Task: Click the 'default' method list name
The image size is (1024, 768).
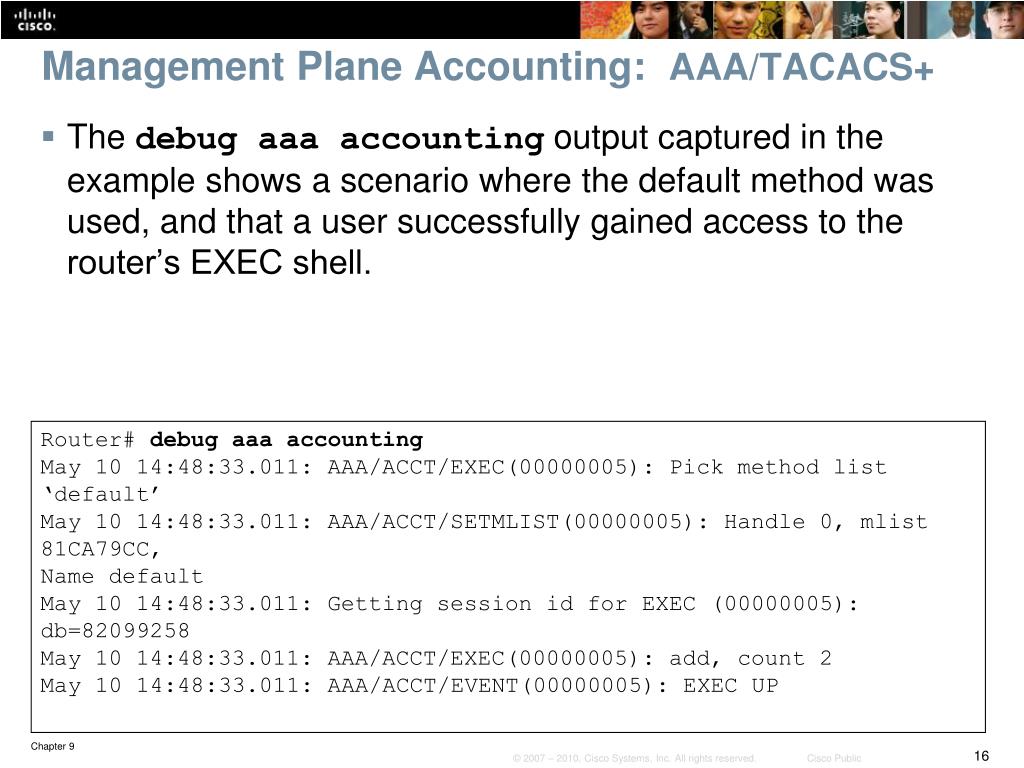Action: tap(101, 494)
